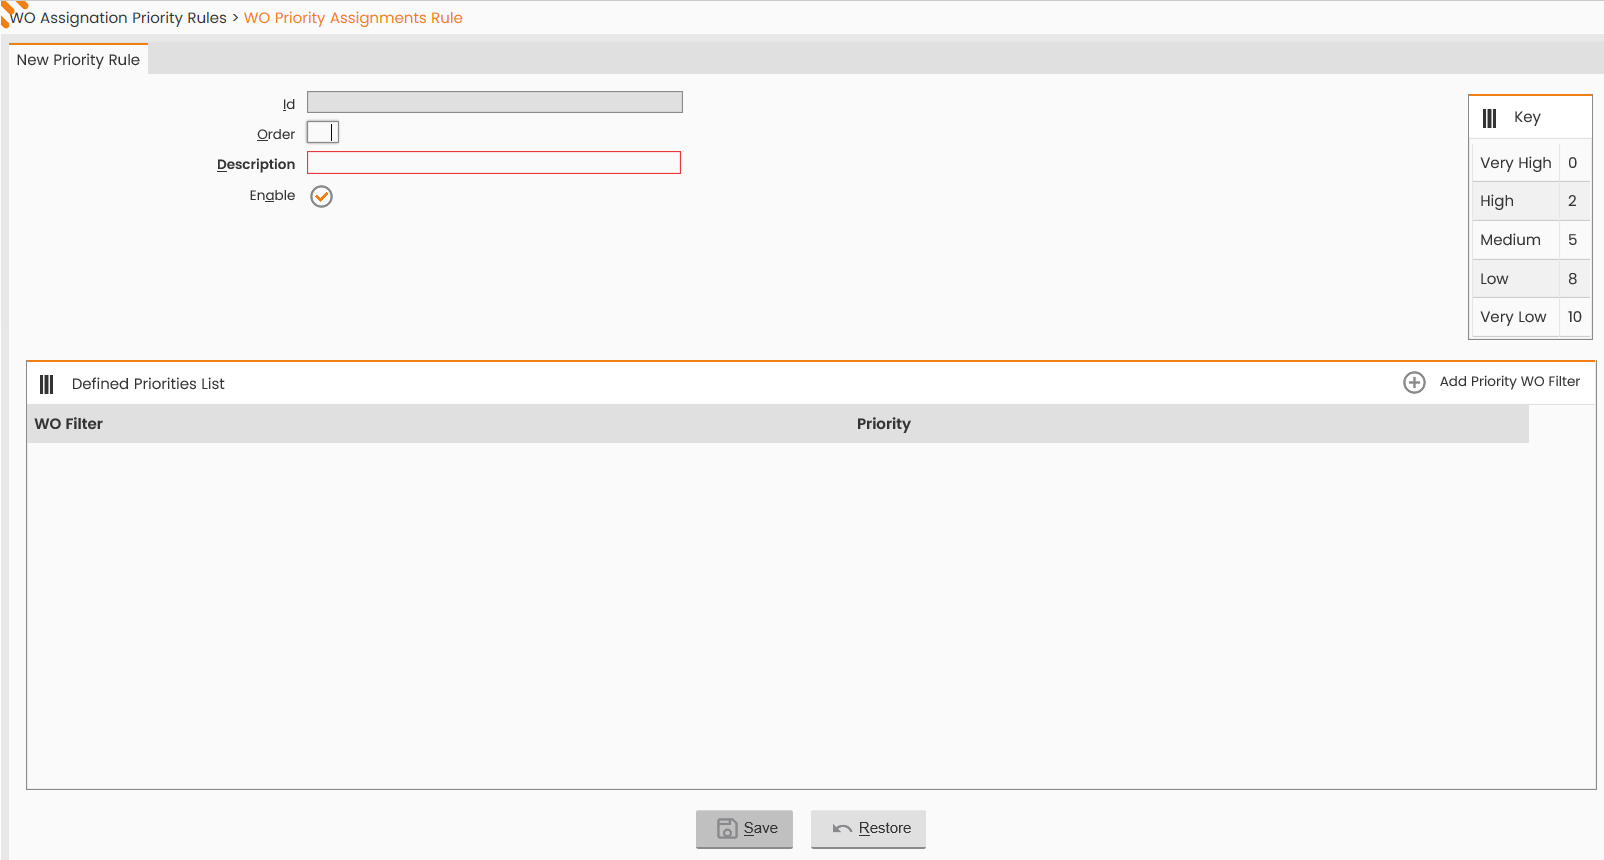Image resolution: width=1604 pixels, height=860 pixels.
Task: Select the Low key label
Action: [x=1494, y=279]
